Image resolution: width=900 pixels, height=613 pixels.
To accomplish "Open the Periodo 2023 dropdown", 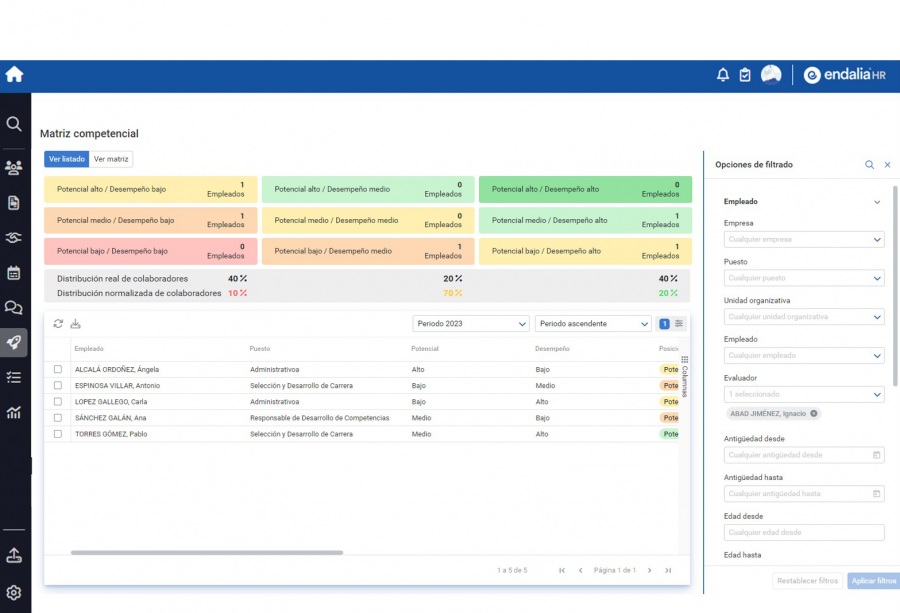I will [x=471, y=324].
